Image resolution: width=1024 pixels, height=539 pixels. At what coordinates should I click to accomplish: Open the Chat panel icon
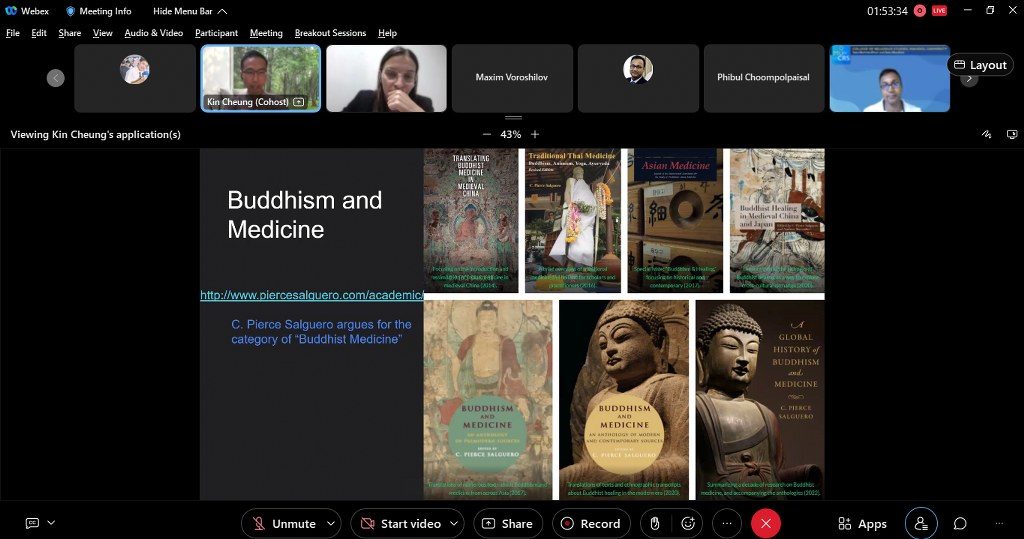960,523
